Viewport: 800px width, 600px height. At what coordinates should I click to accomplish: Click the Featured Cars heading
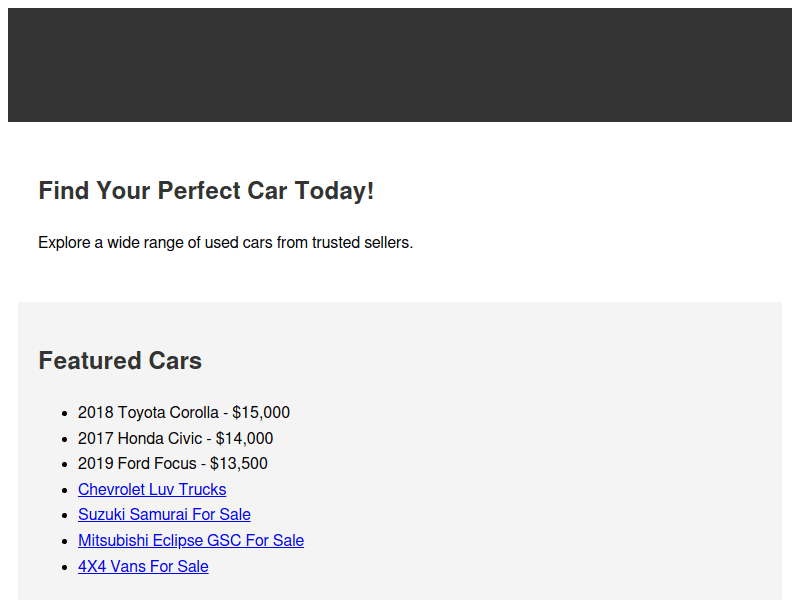(x=120, y=361)
